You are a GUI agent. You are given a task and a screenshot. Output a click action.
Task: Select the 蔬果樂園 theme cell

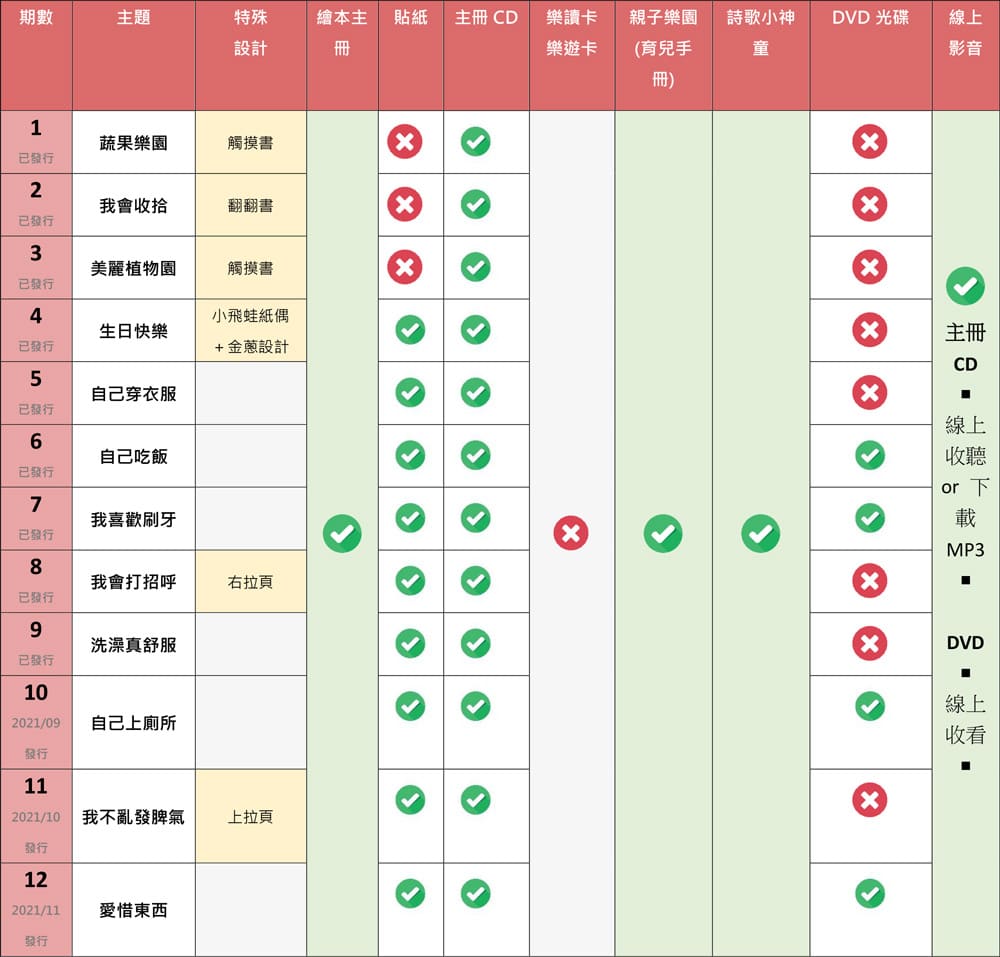pos(133,142)
